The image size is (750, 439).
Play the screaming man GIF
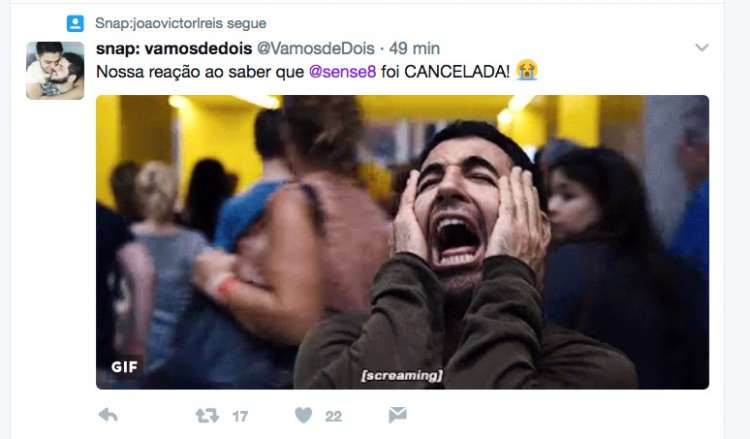(402, 242)
